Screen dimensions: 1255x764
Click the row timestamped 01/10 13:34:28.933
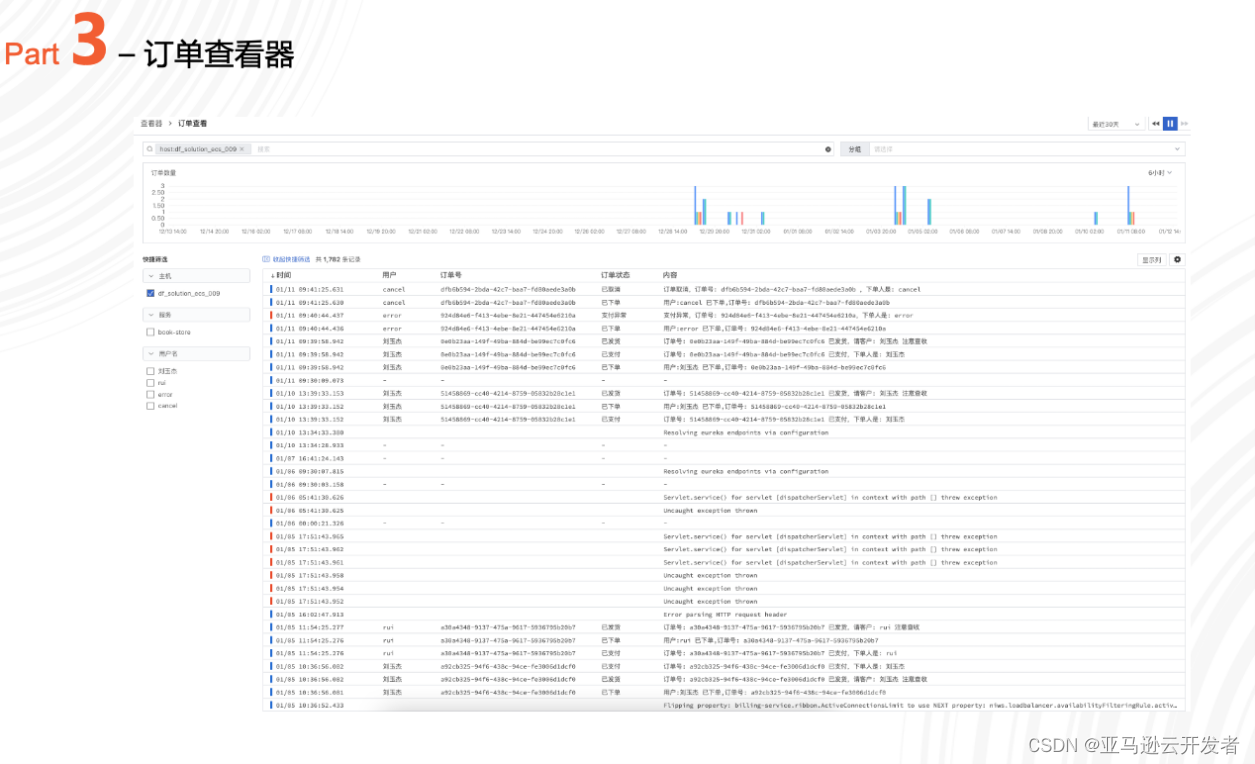724,445
